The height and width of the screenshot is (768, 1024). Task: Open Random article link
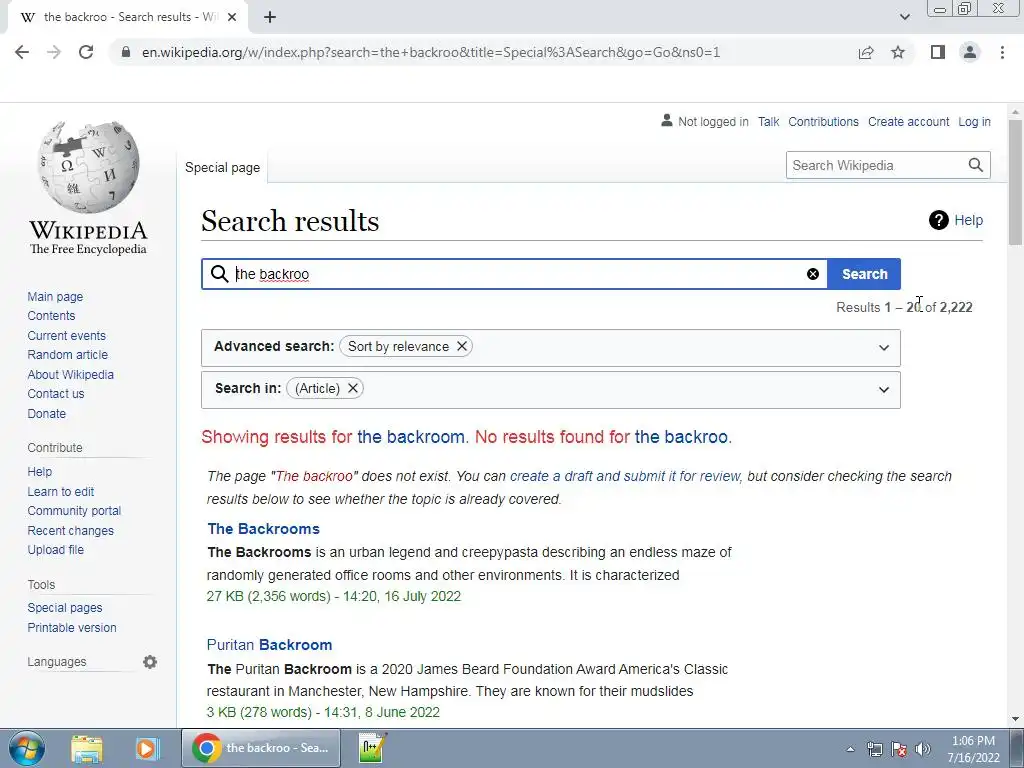[67, 355]
